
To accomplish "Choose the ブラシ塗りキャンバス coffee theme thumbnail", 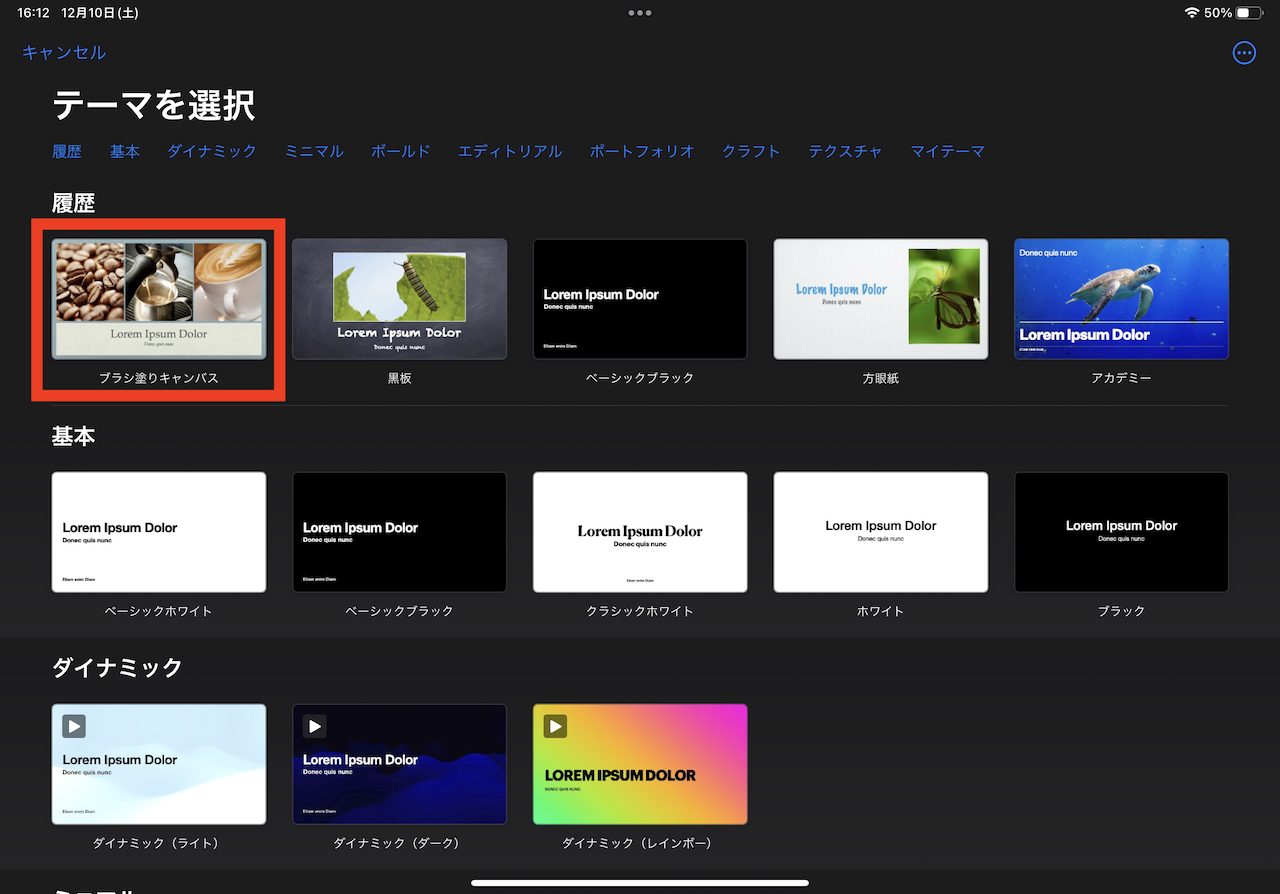I will [x=159, y=299].
